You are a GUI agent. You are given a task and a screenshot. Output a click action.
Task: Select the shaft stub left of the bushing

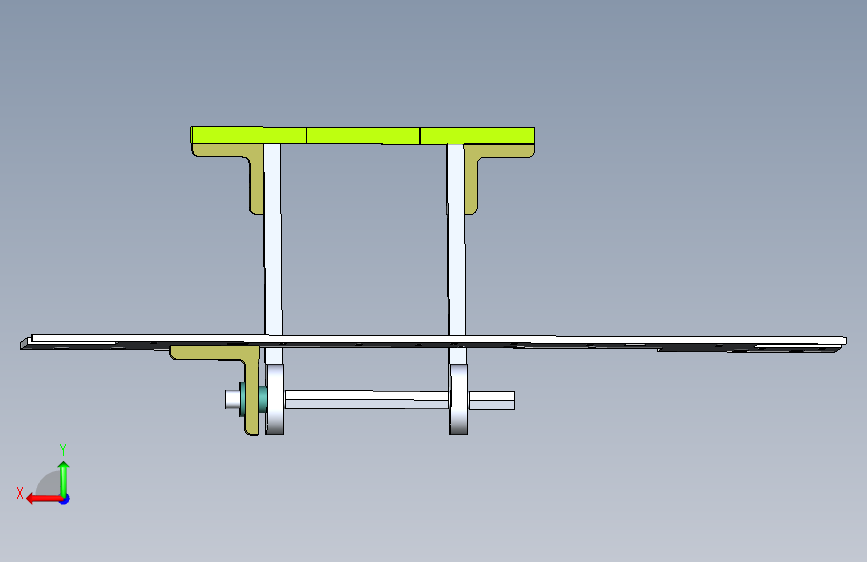coord(232,399)
